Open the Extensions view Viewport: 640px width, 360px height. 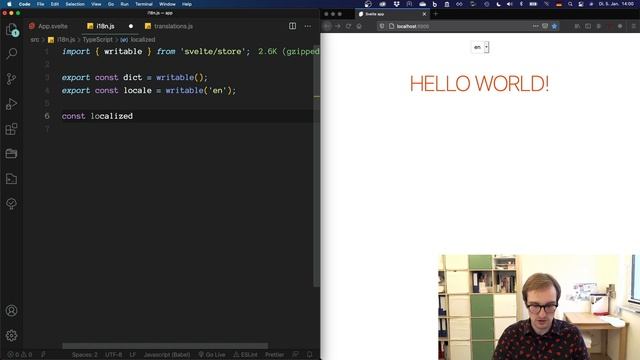click(x=11, y=129)
